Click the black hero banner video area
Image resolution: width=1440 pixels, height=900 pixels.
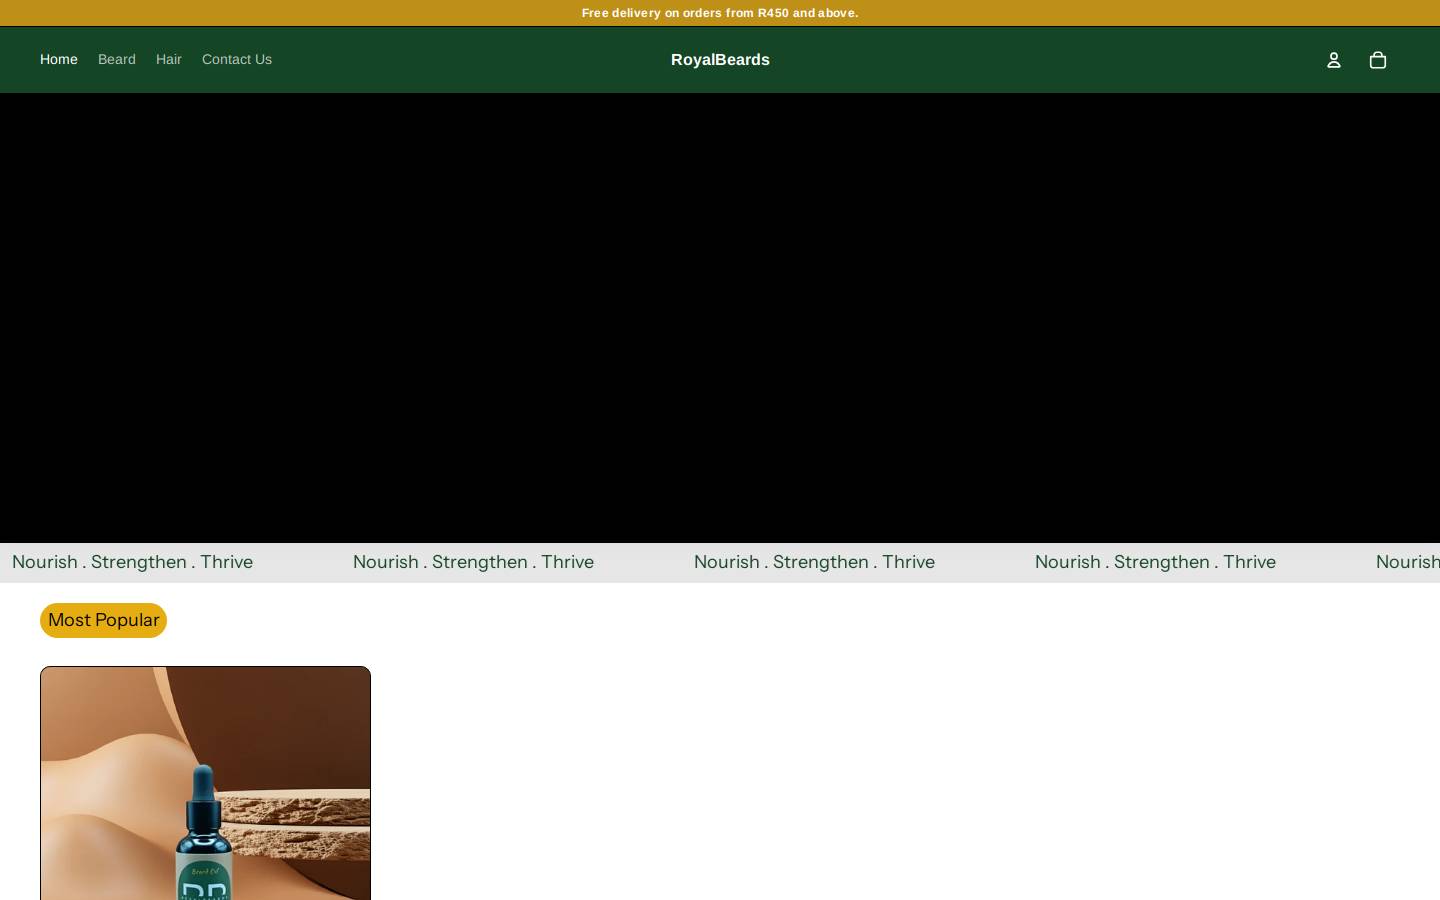[720, 318]
